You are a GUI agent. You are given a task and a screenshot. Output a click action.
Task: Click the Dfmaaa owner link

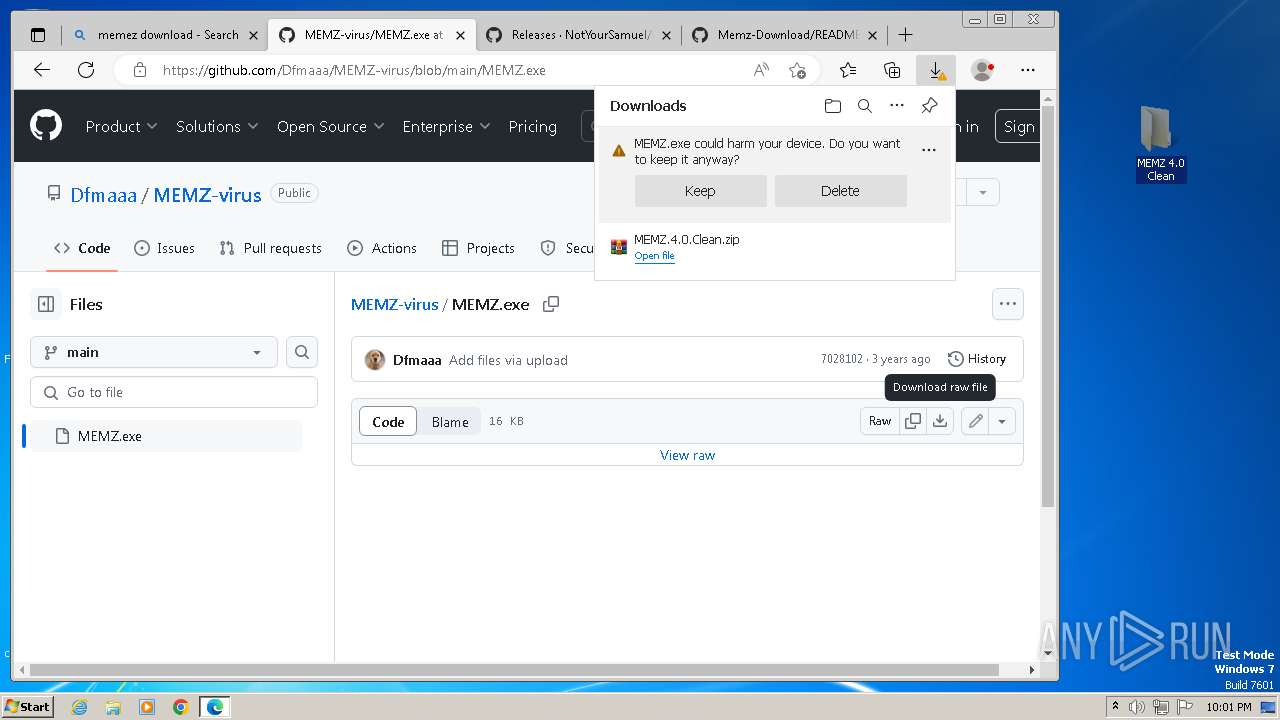pos(103,195)
